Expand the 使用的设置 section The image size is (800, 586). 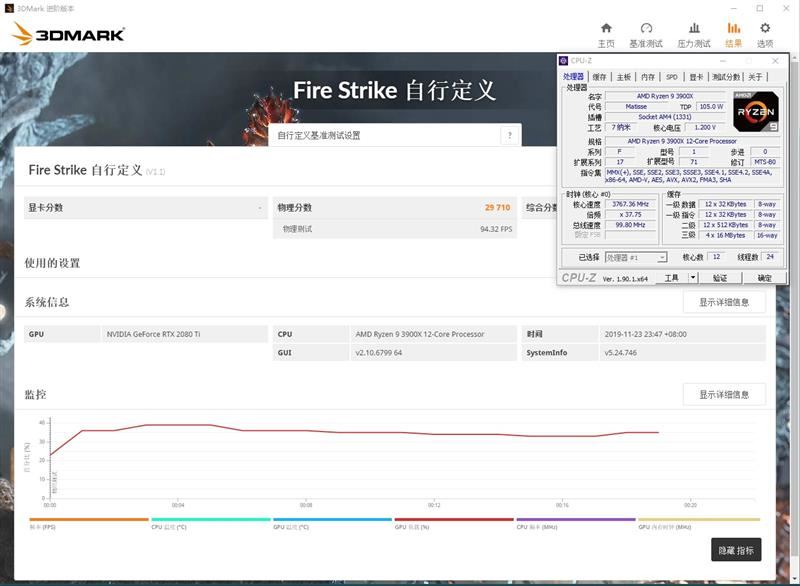pos(52,263)
